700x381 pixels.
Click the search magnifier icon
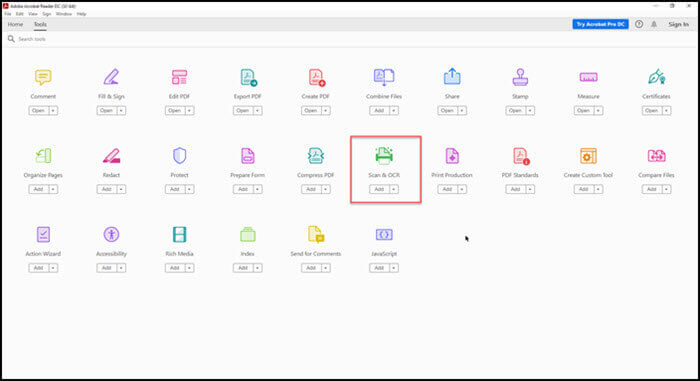pyautogui.click(x=11, y=39)
